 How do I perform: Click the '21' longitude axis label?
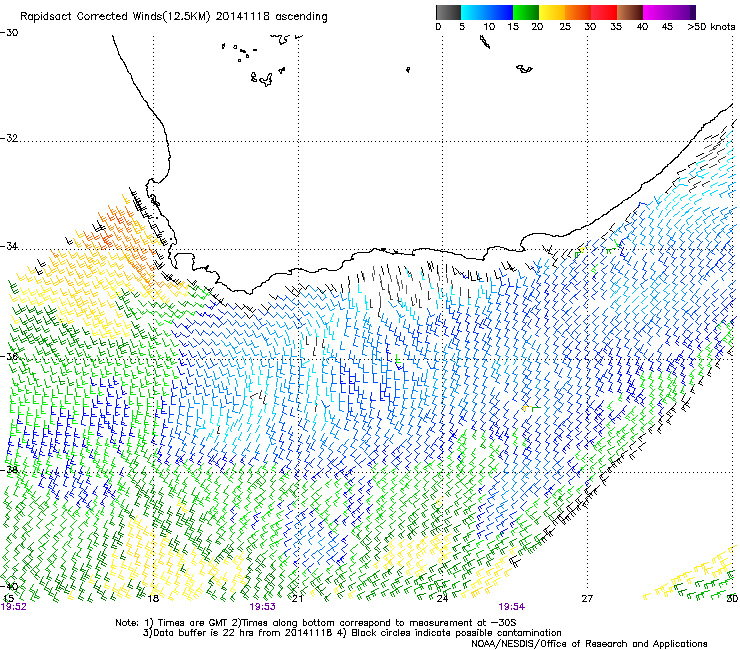coord(297,599)
